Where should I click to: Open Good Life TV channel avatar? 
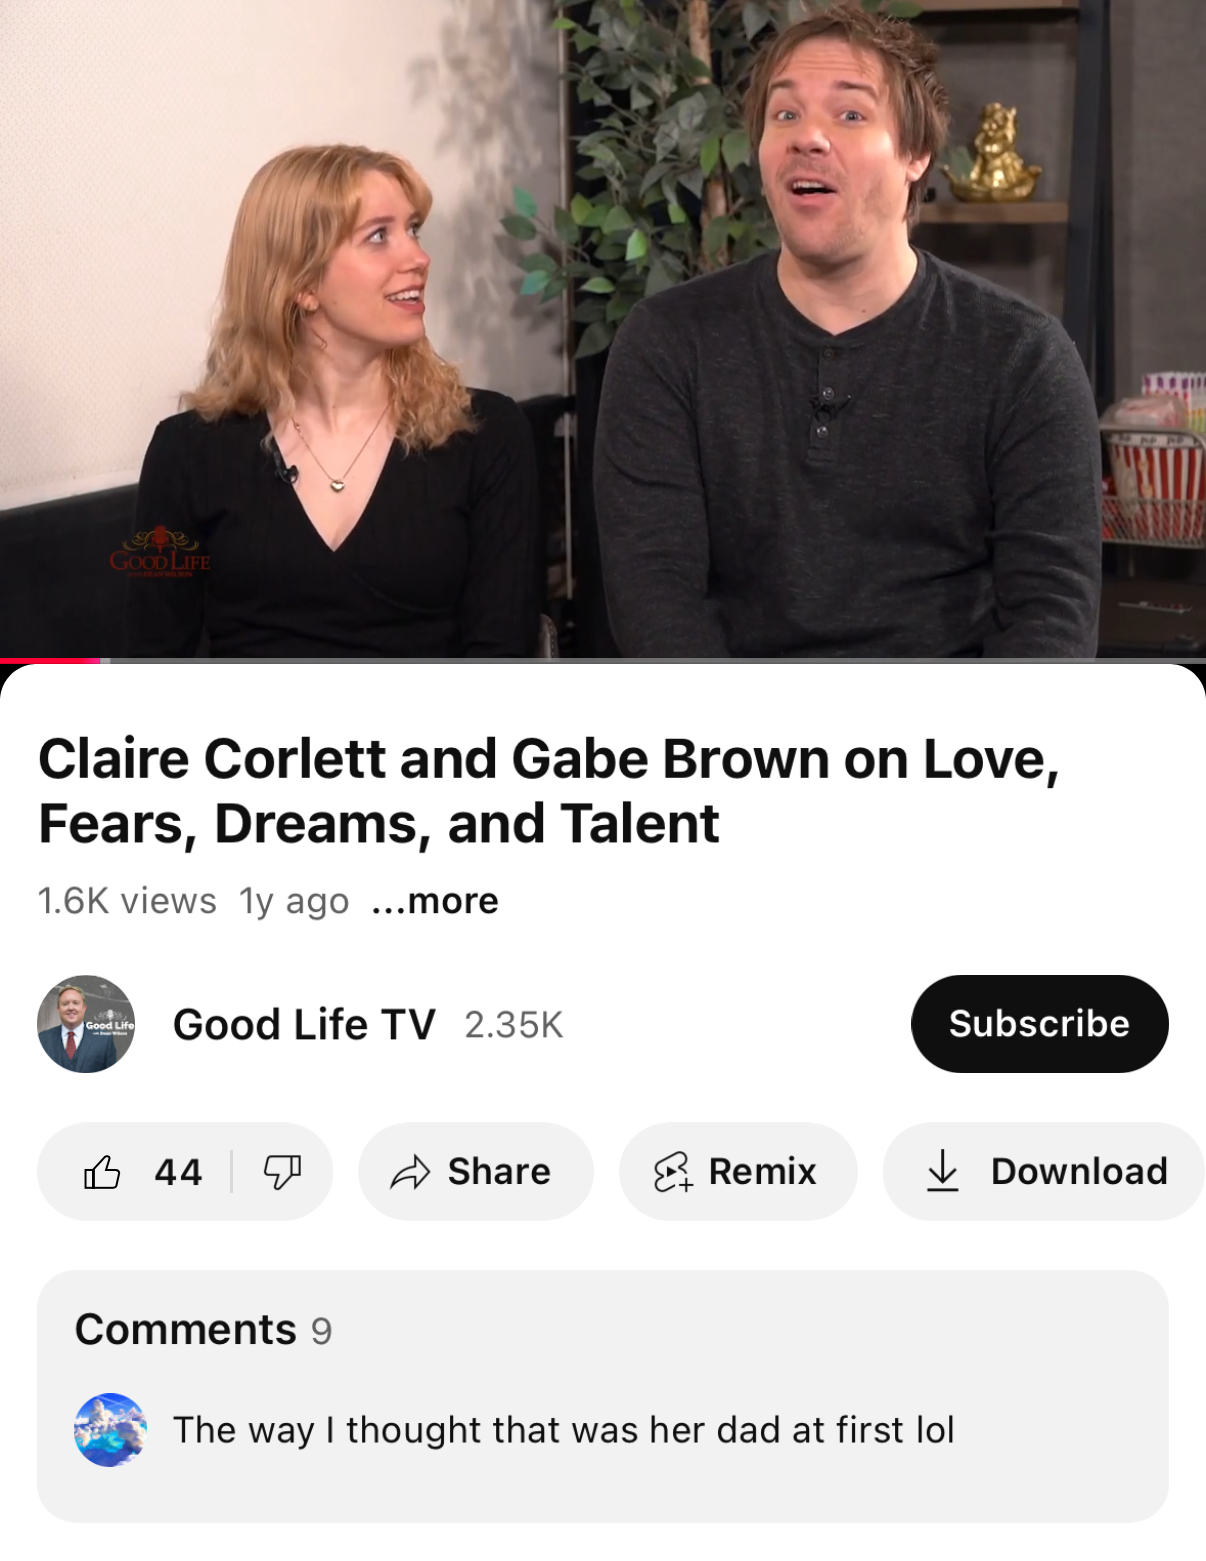tap(86, 1024)
